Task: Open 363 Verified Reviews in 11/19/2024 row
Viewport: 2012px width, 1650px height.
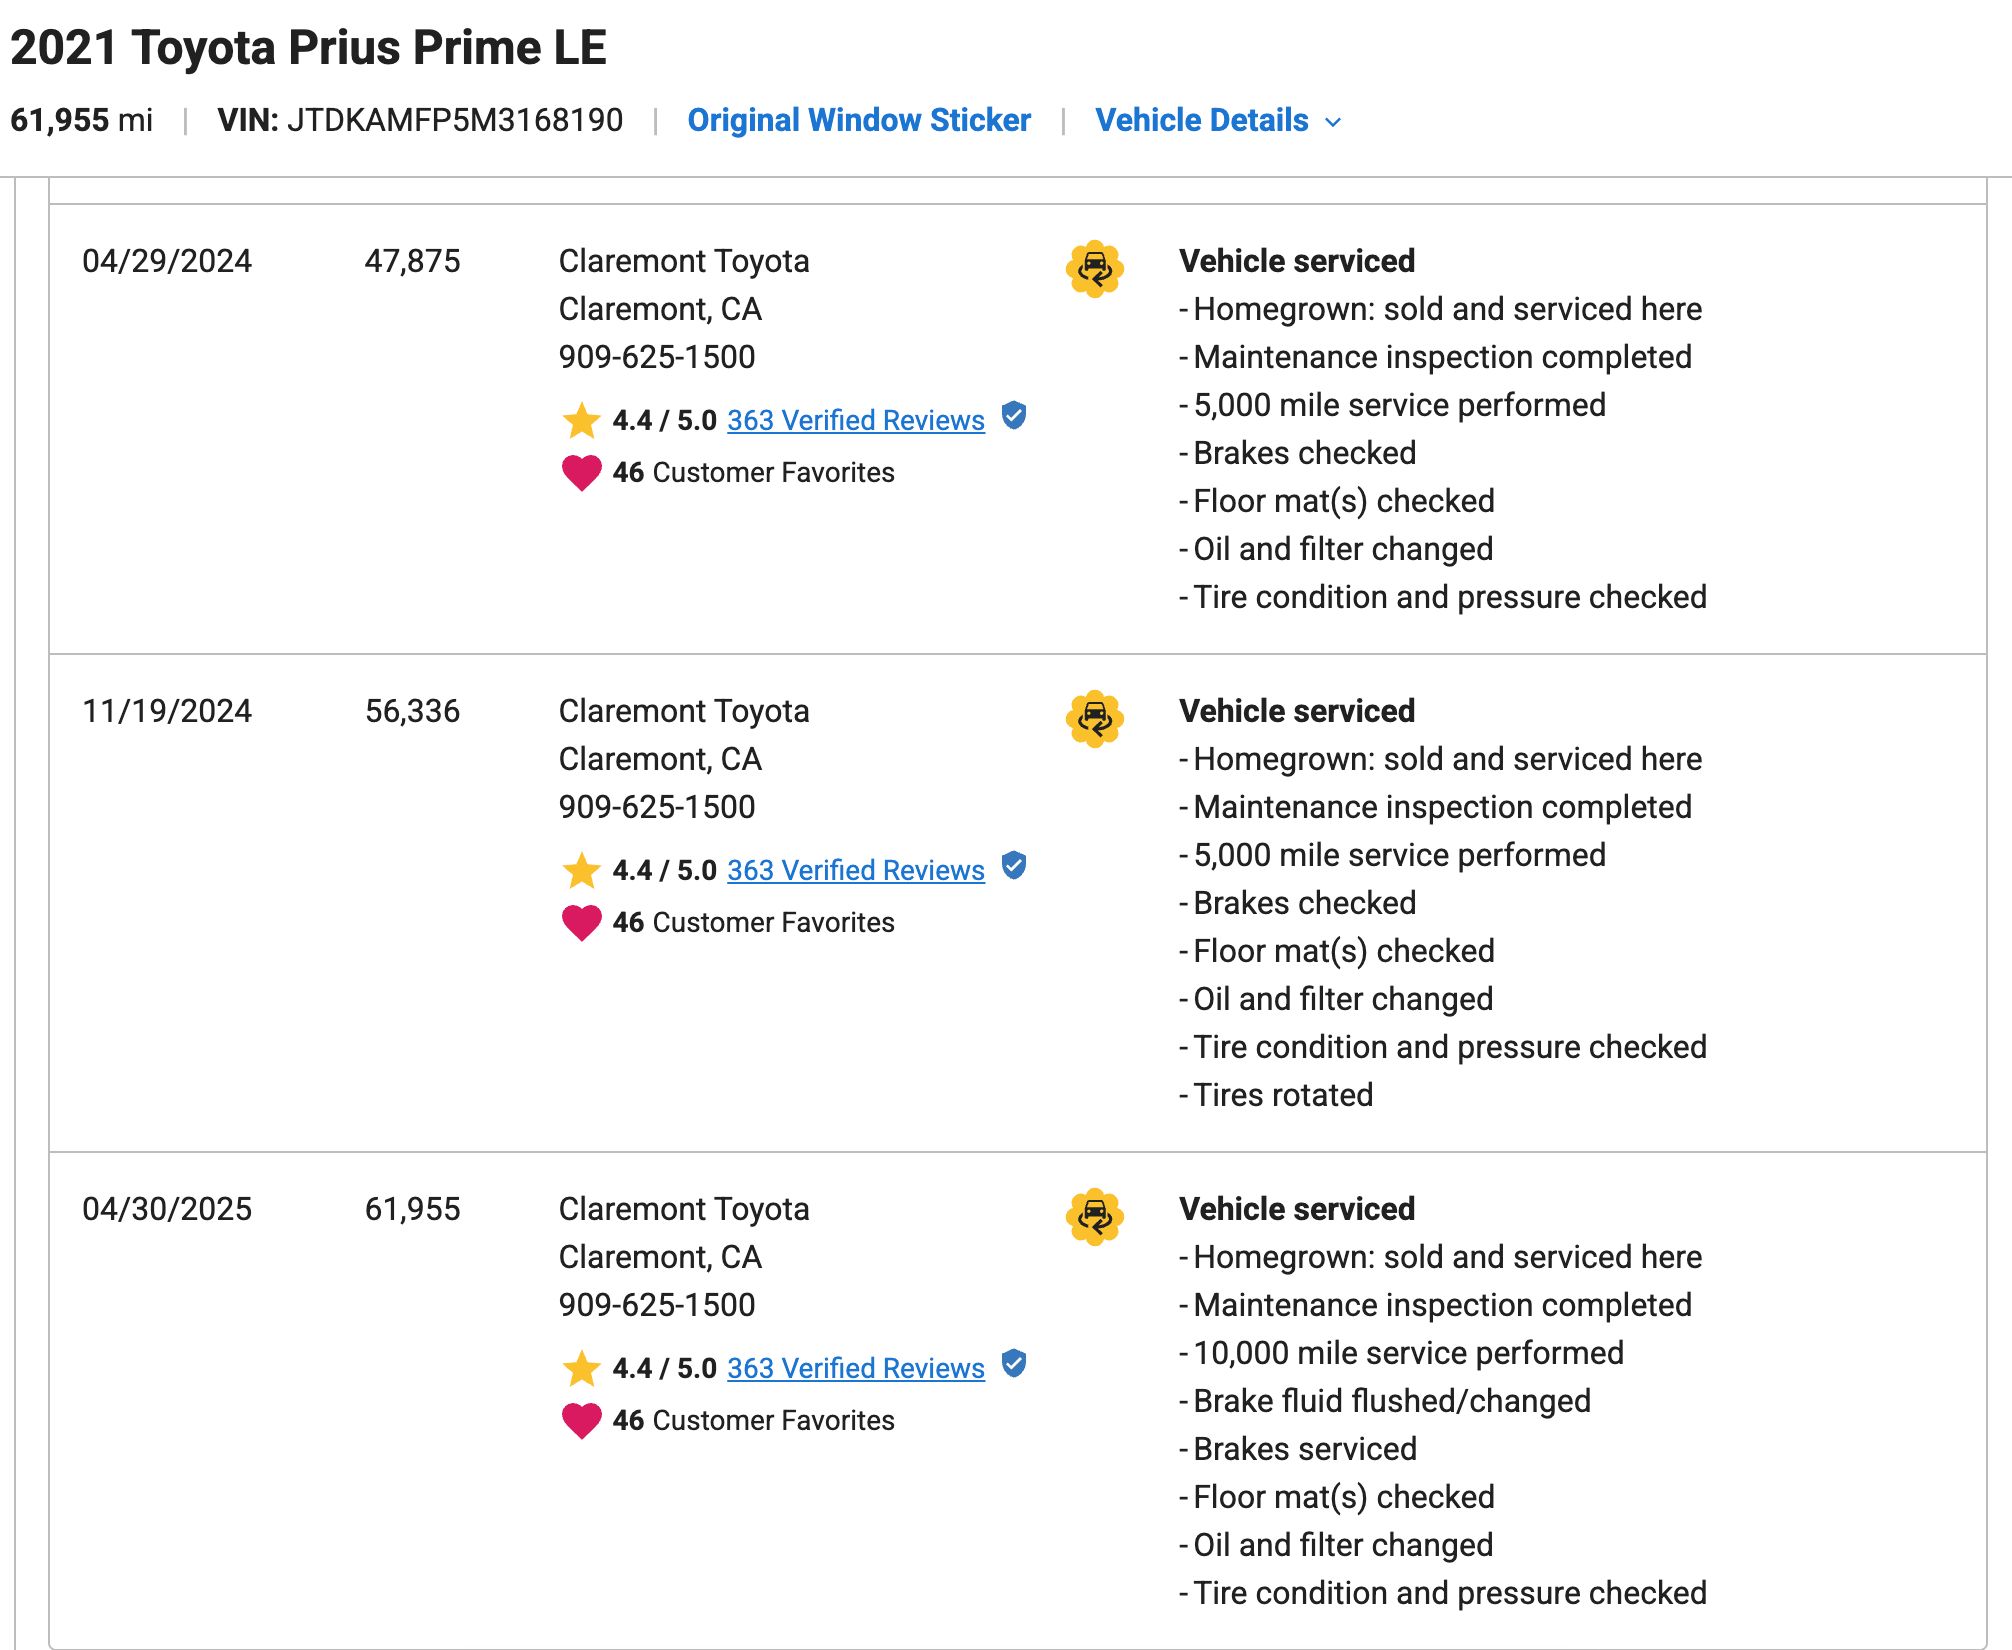Action: 856,870
